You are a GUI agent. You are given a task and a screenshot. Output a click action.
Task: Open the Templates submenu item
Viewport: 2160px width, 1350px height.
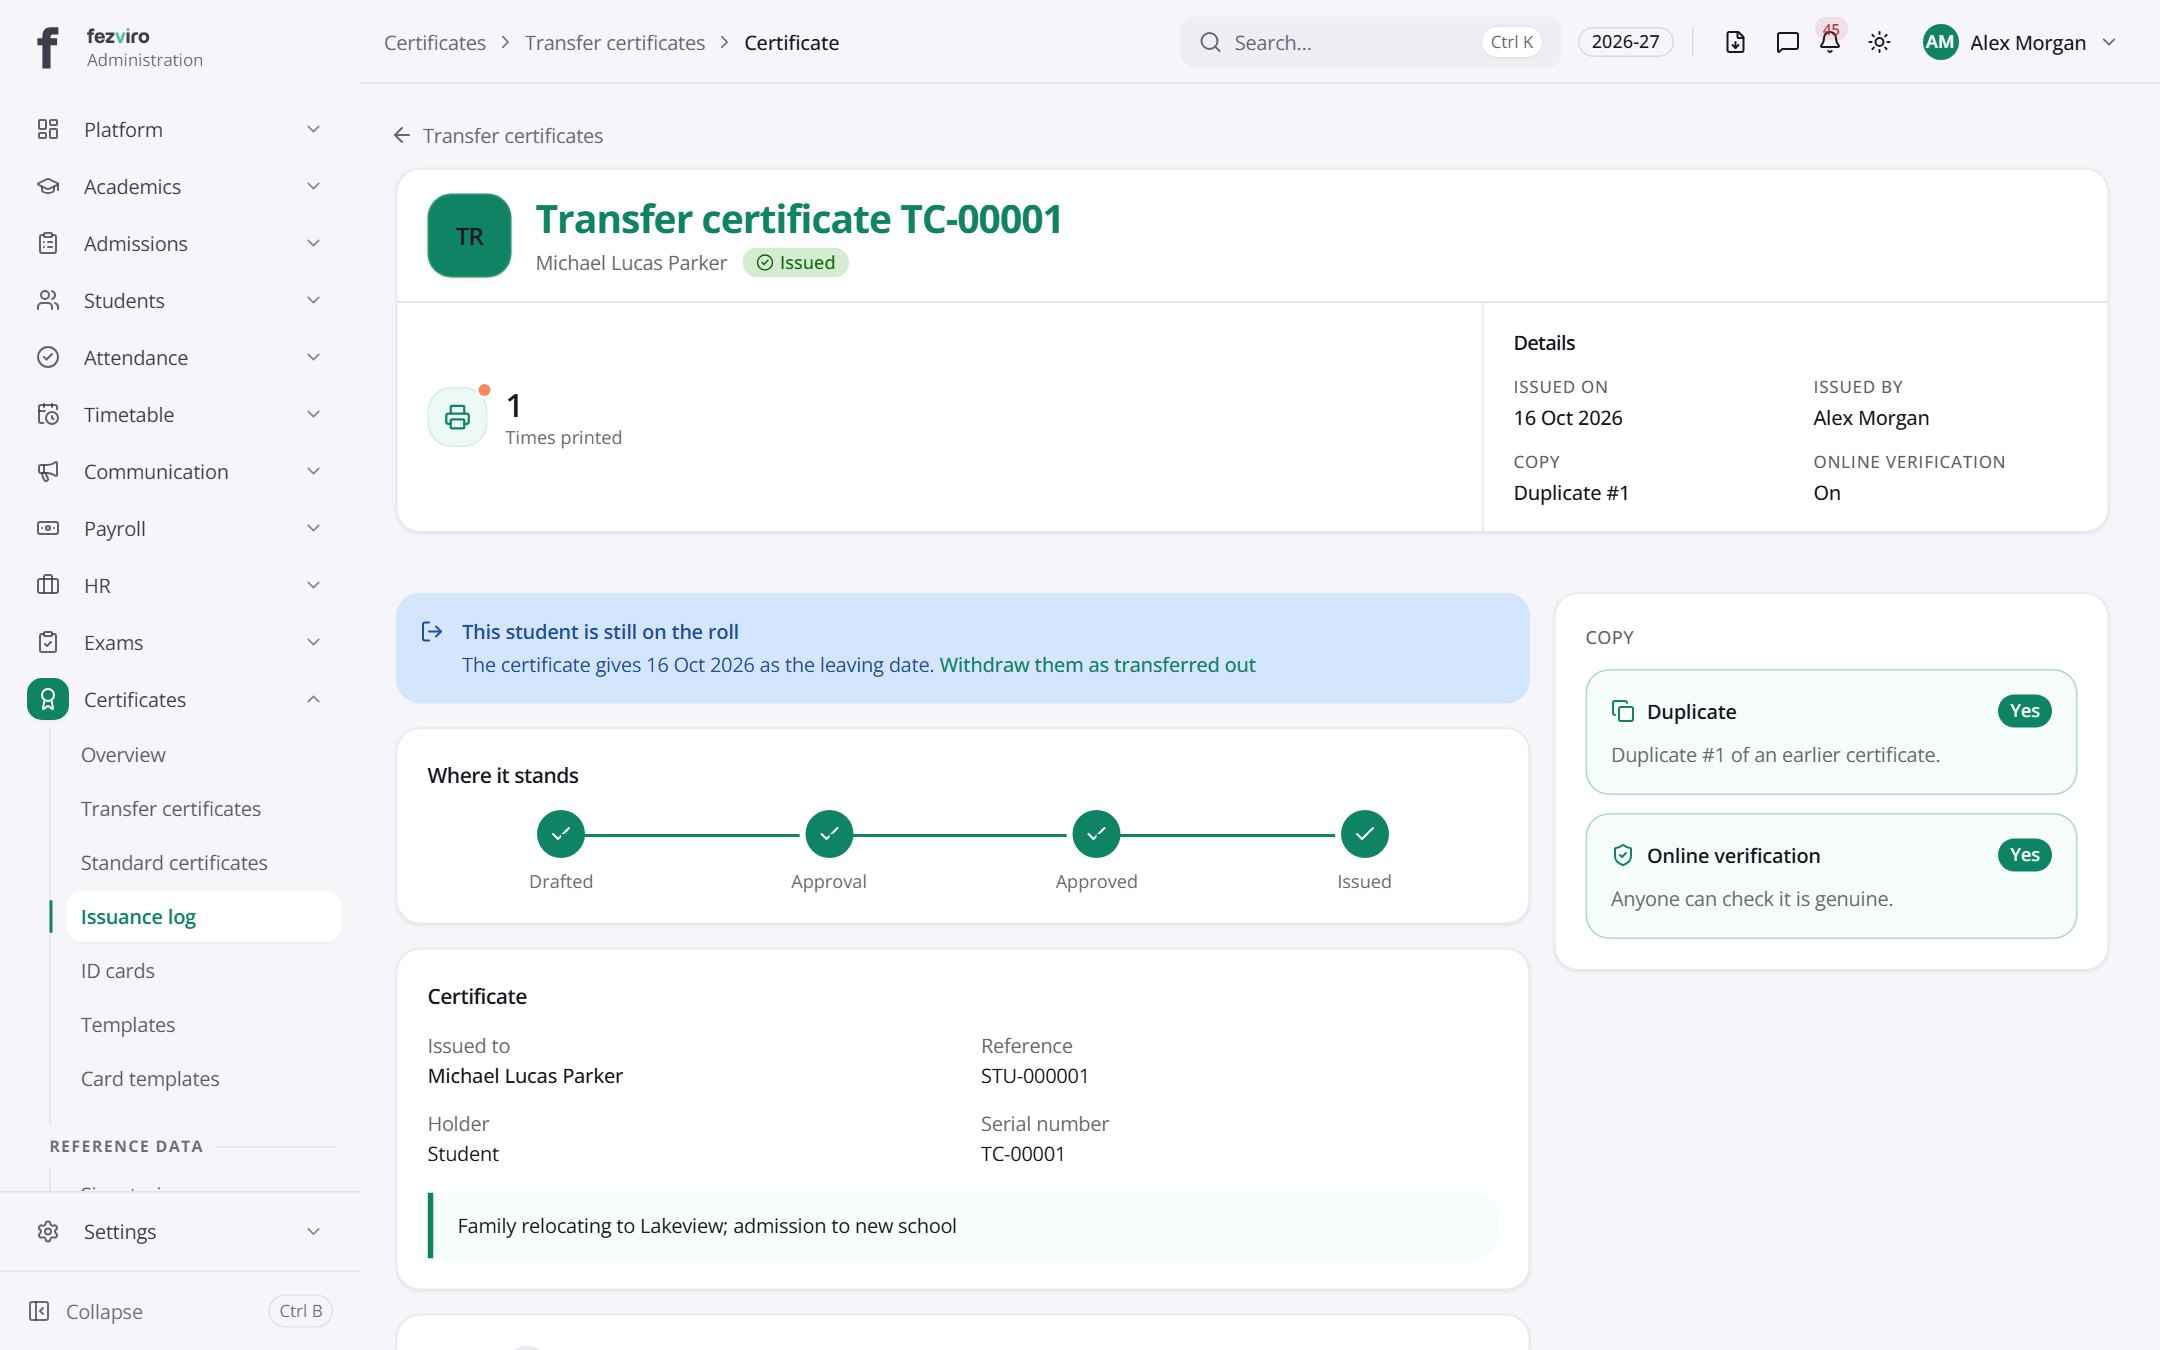pyautogui.click(x=203, y=1025)
